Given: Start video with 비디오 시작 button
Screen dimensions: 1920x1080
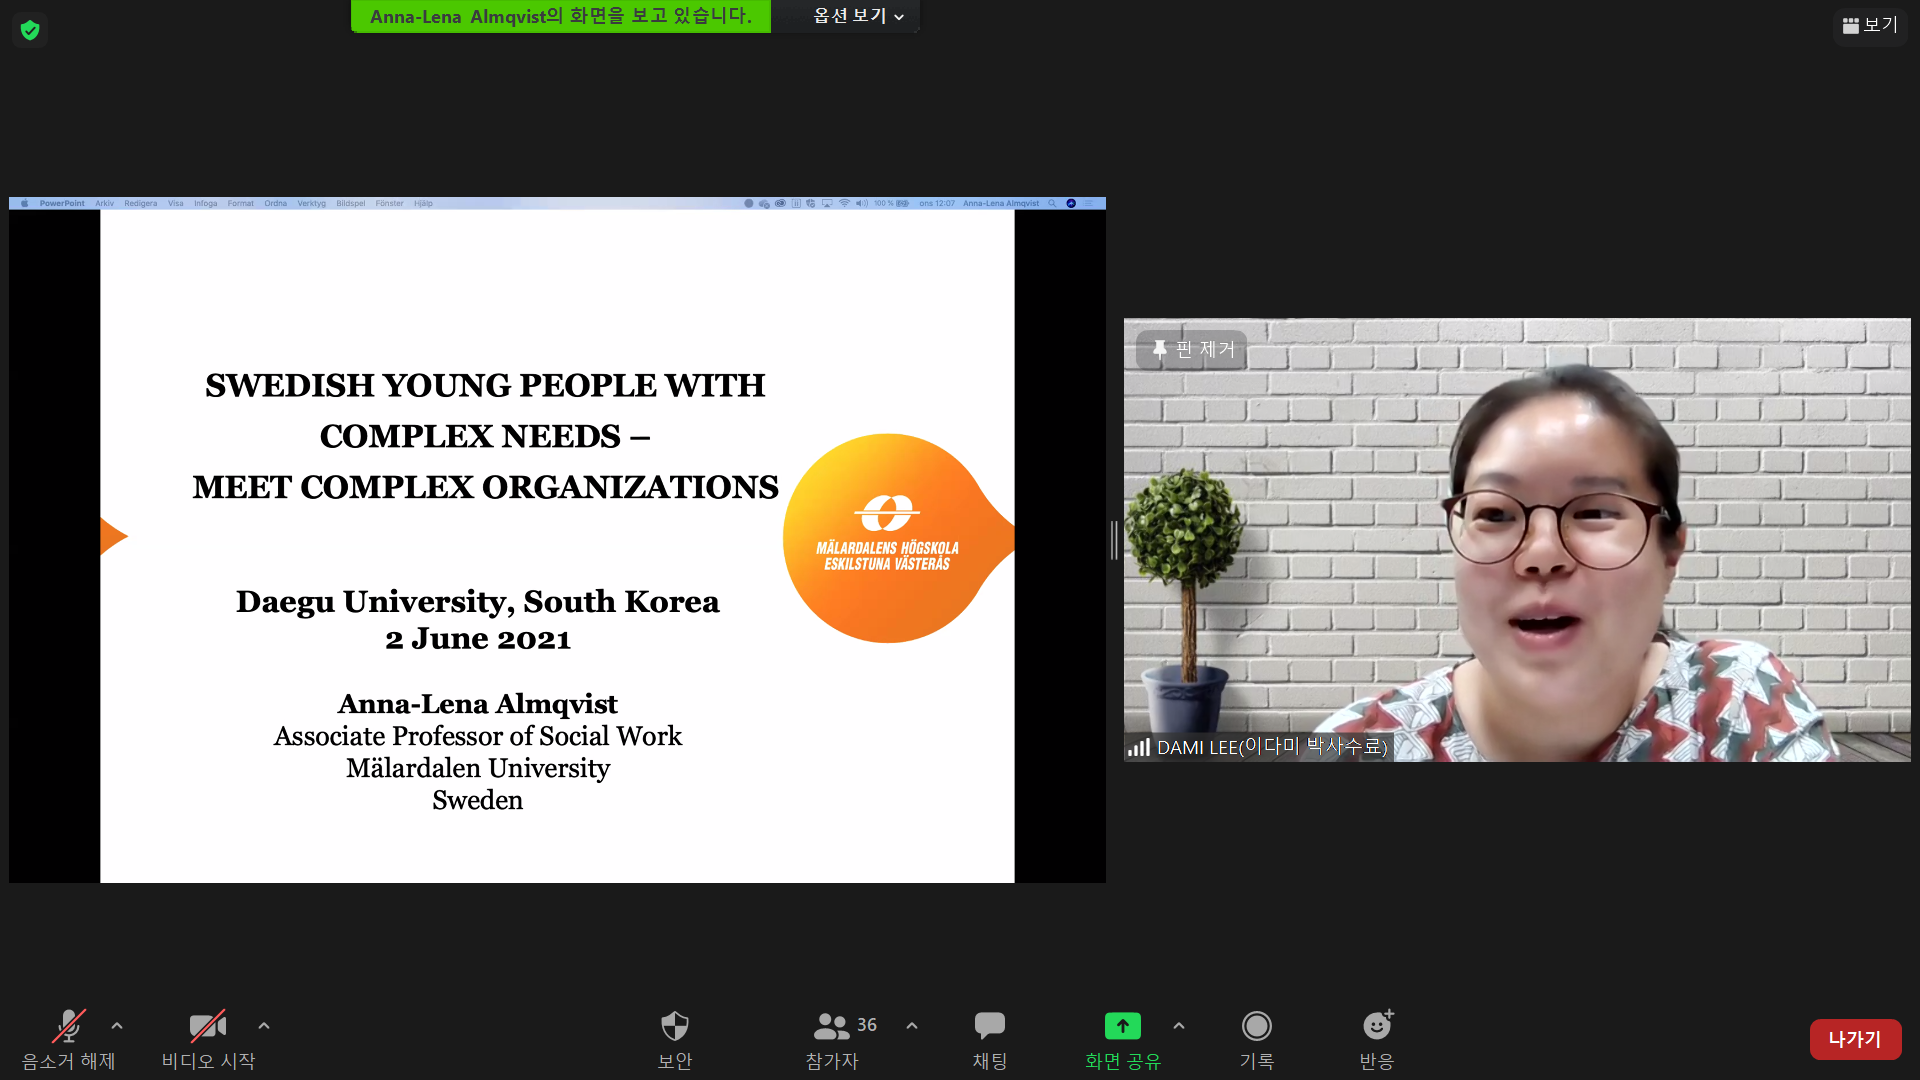Looking at the screenshot, I should point(208,1038).
